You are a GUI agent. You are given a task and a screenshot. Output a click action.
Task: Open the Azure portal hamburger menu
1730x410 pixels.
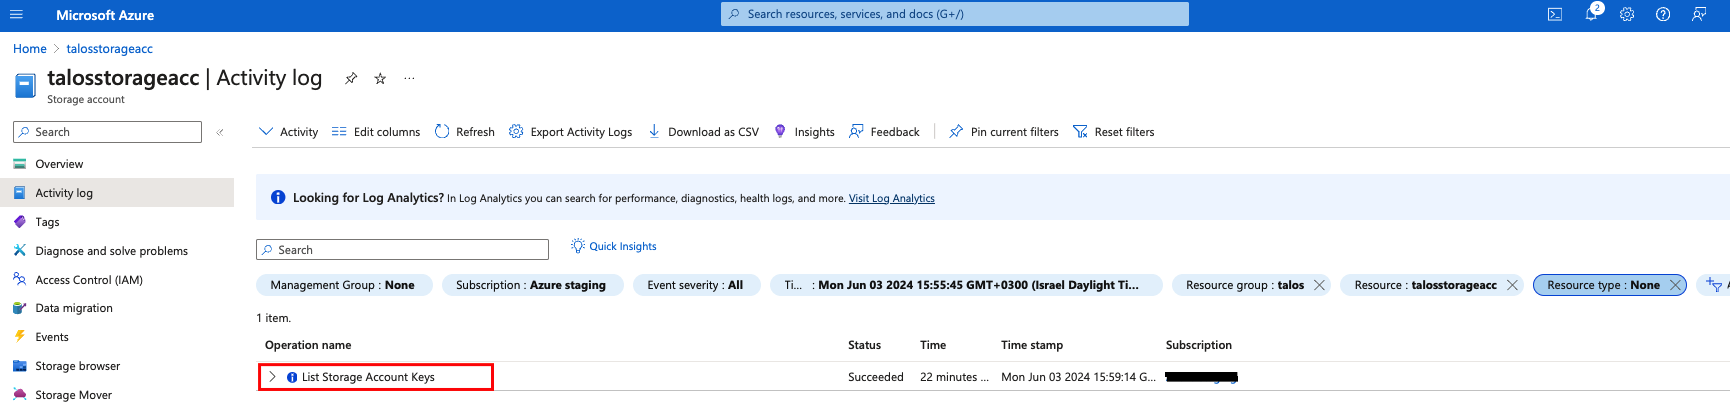tap(16, 15)
